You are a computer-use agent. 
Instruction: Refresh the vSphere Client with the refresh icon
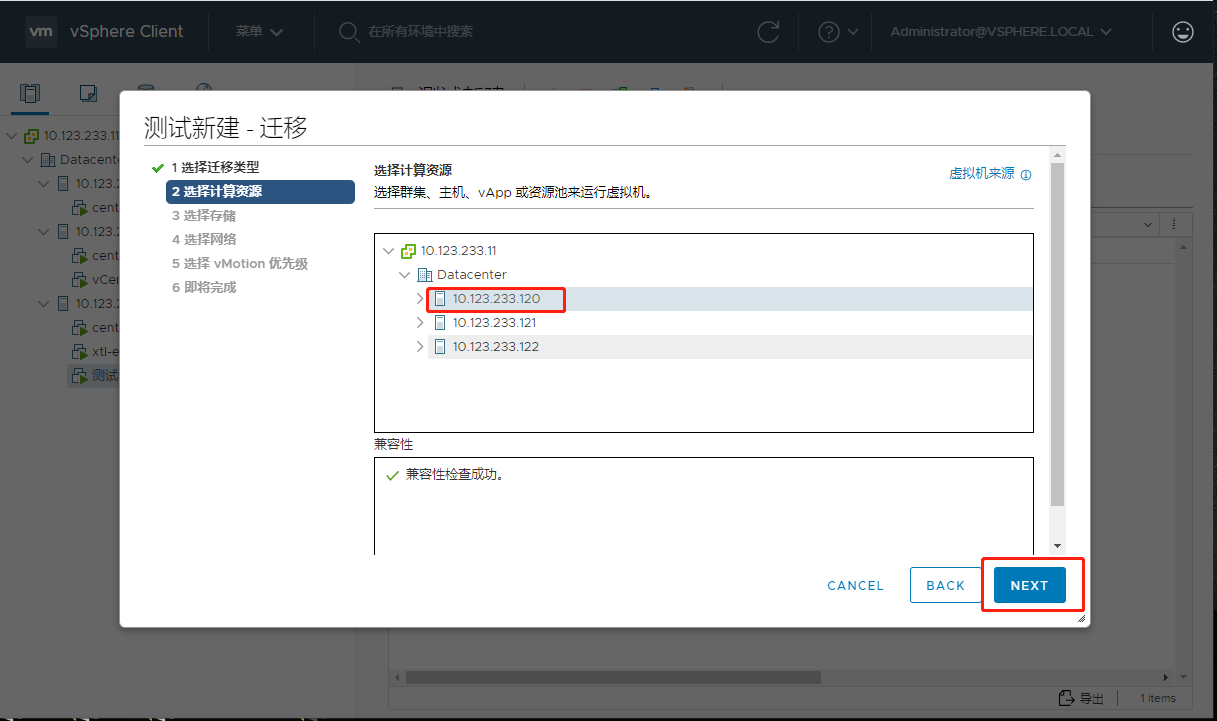(x=768, y=31)
